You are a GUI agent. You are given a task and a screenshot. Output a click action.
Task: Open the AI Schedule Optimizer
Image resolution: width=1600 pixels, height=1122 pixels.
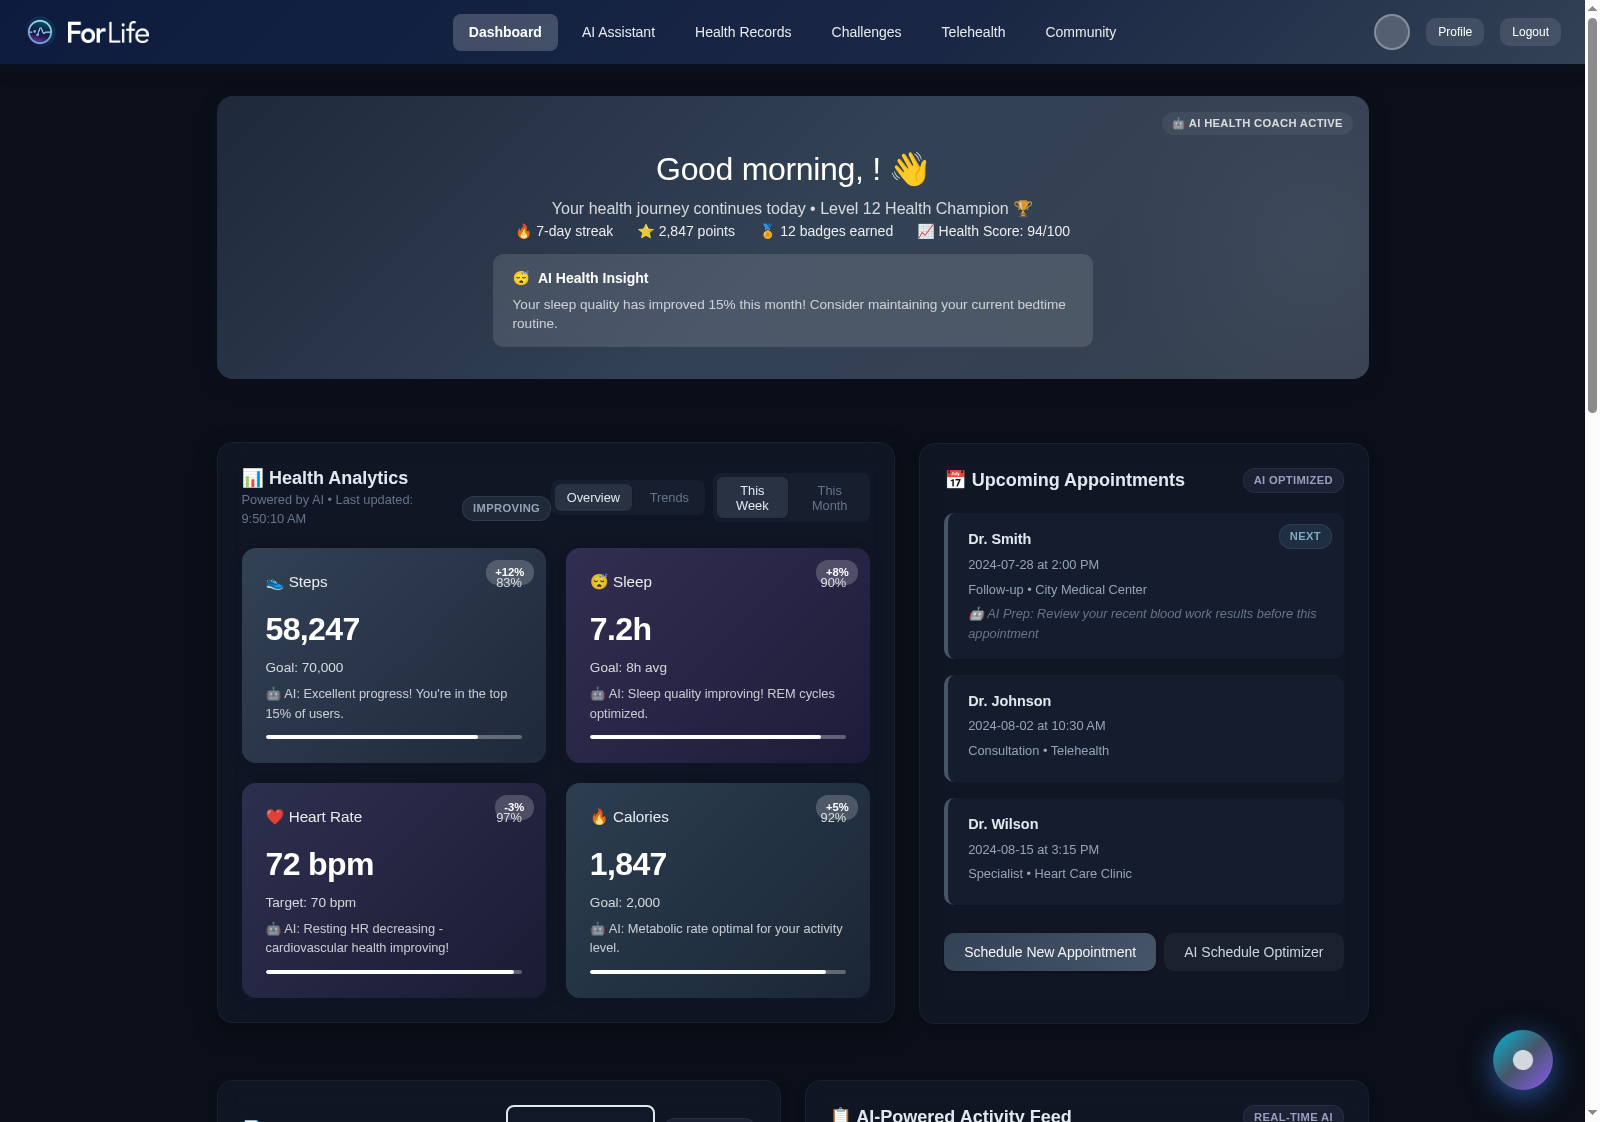pyautogui.click(x=1253, y=952)
